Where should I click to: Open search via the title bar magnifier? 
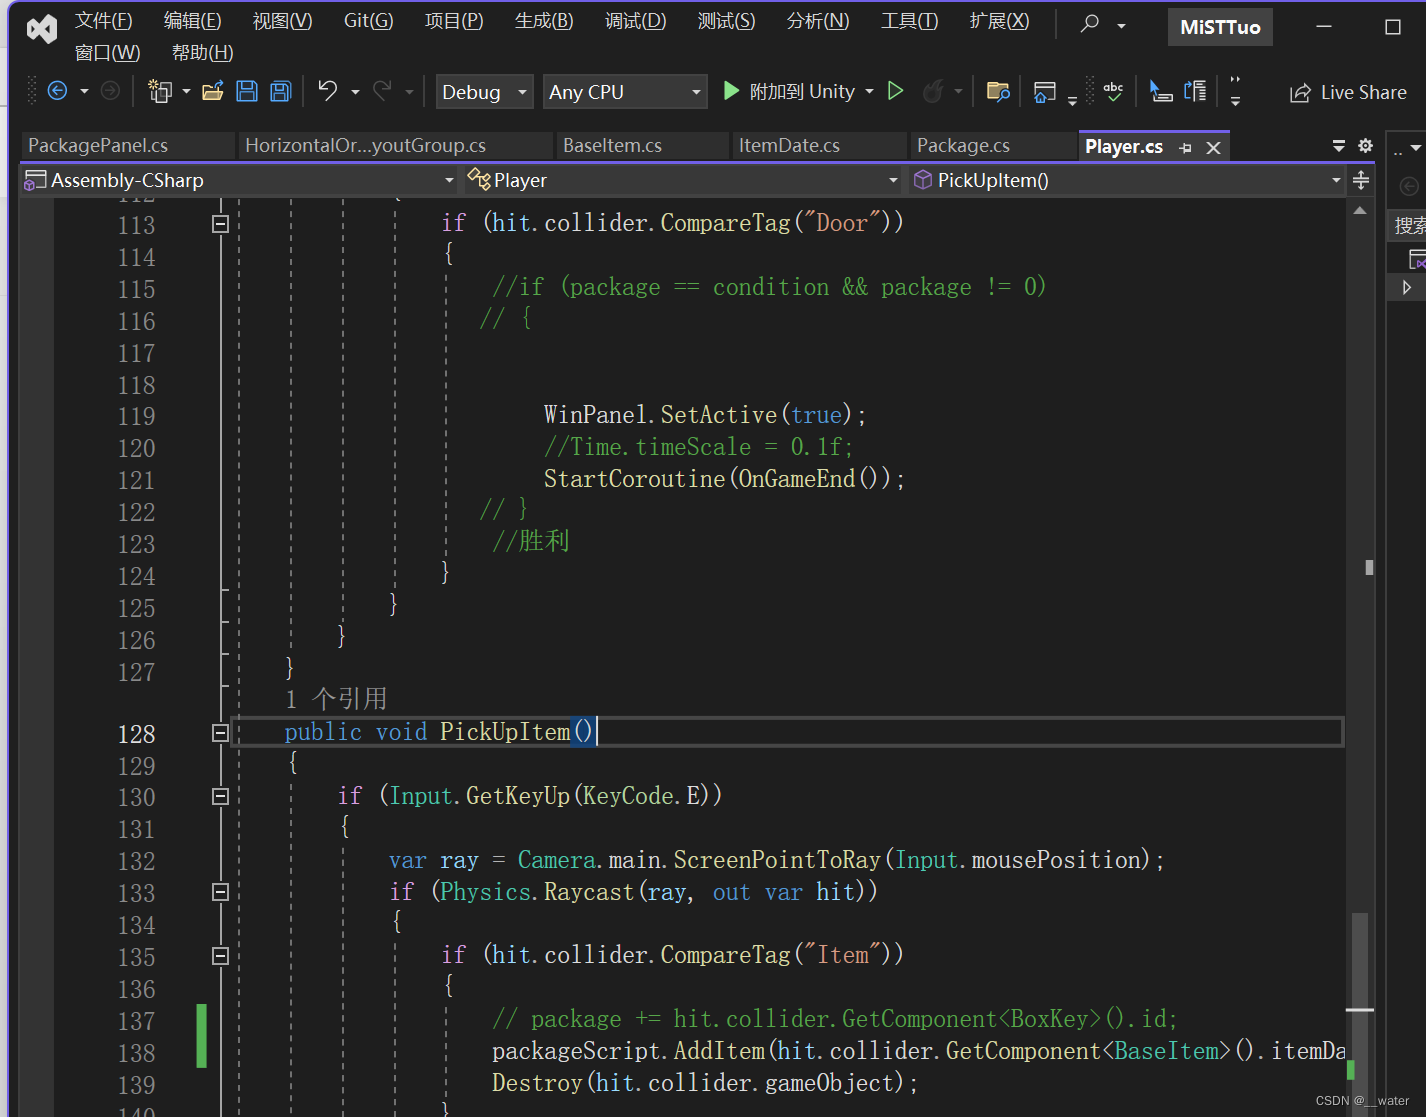click(1089, 21)
